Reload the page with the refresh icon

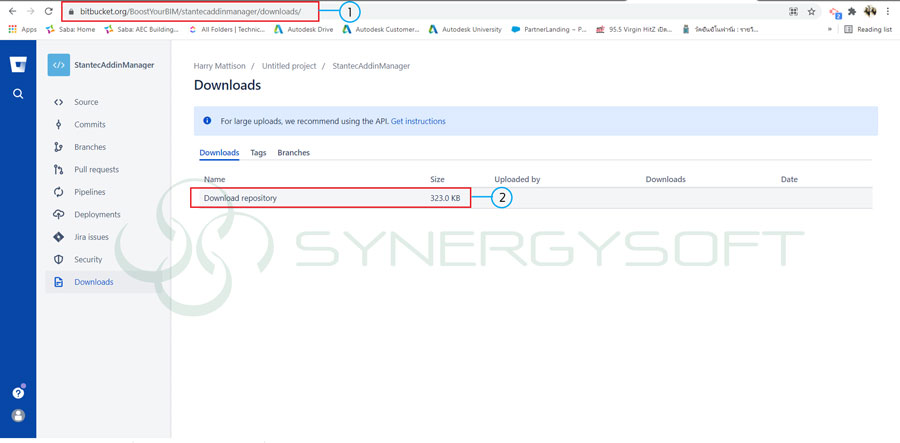click(x=49, y=11)
